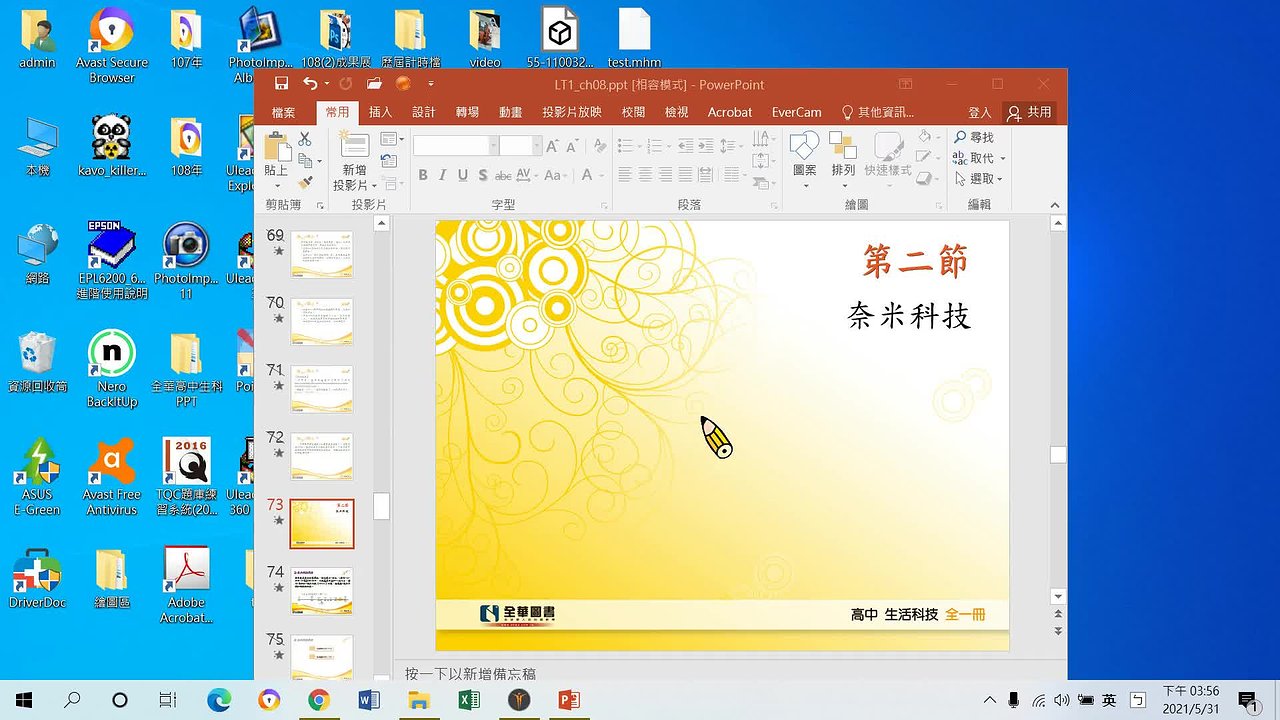
Task: Open the undo history dropdown arrow
Action: pyautogui.click(x=325, y=85)
